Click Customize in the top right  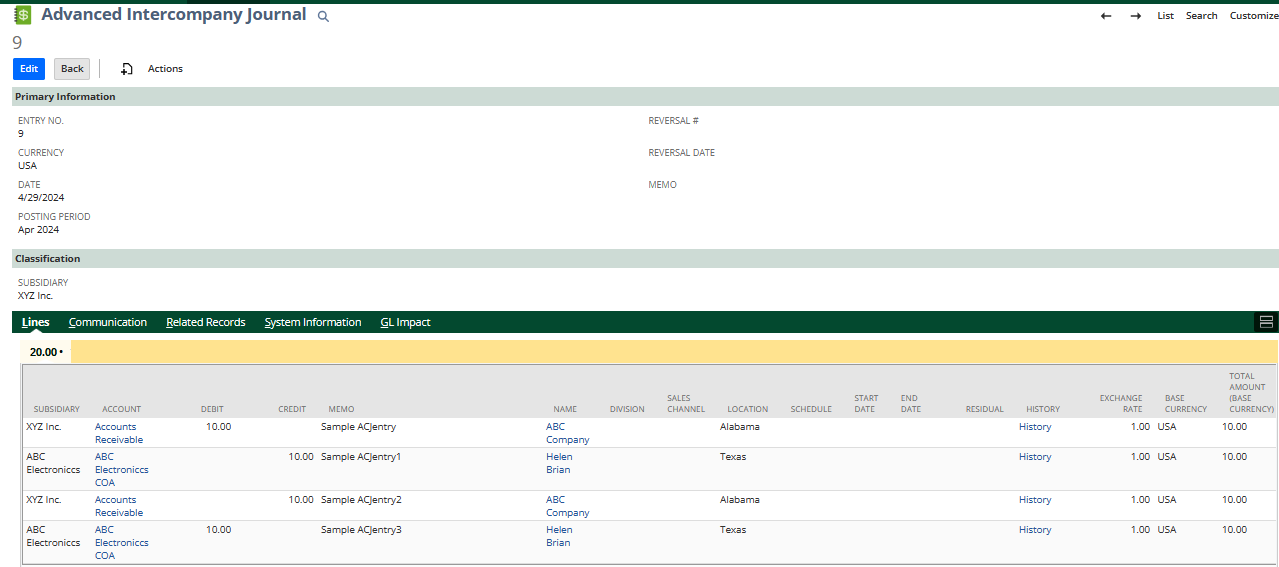(x=1253, y=16)
